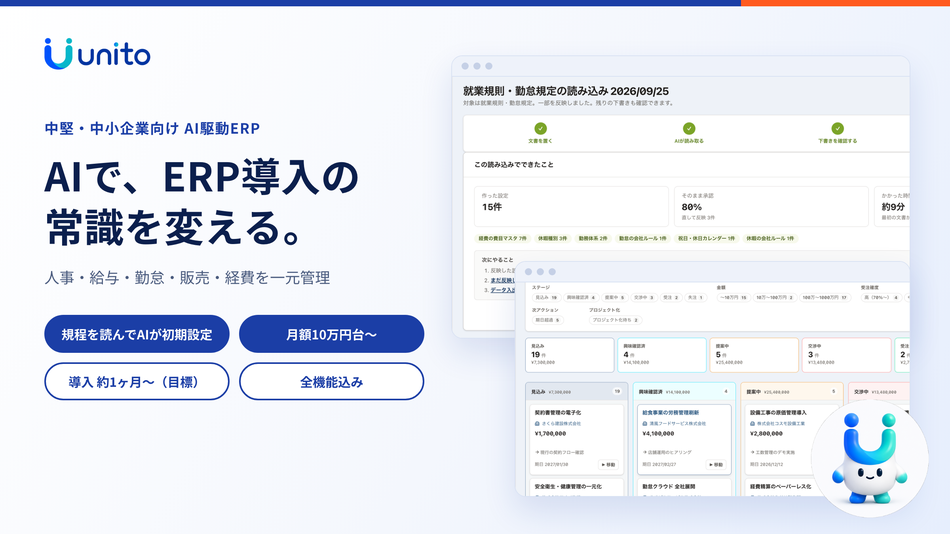
Task: Click the 下書きを確認する step checkmark
Action: [837, 128]
